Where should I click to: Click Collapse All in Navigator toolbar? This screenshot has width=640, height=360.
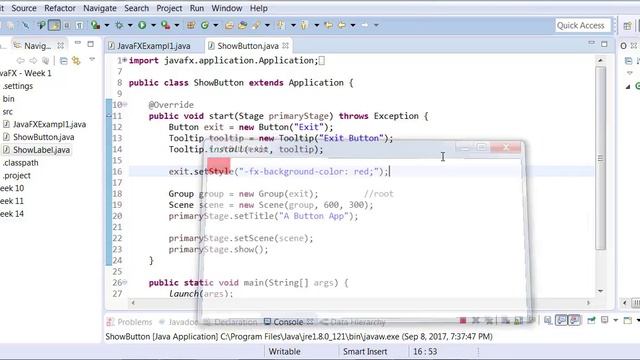tap(63, 61)
